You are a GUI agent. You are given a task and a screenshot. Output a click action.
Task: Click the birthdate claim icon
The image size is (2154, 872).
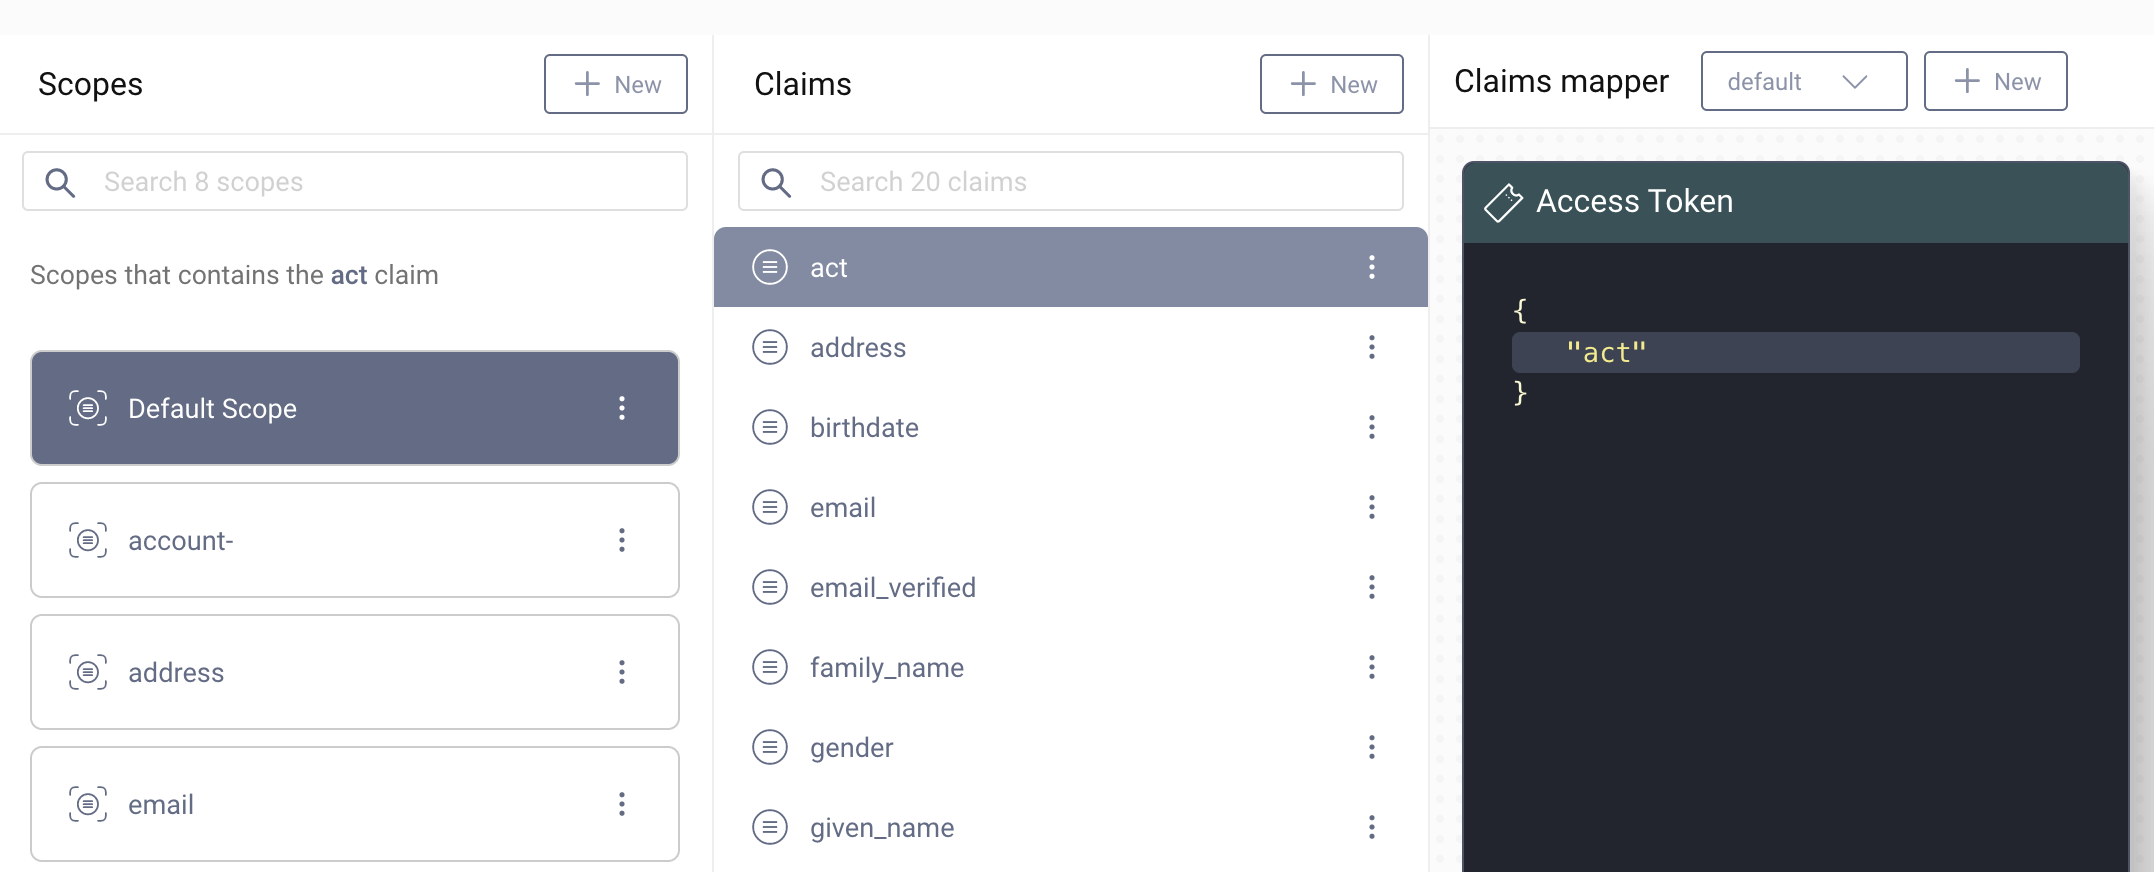pos(770,427)
